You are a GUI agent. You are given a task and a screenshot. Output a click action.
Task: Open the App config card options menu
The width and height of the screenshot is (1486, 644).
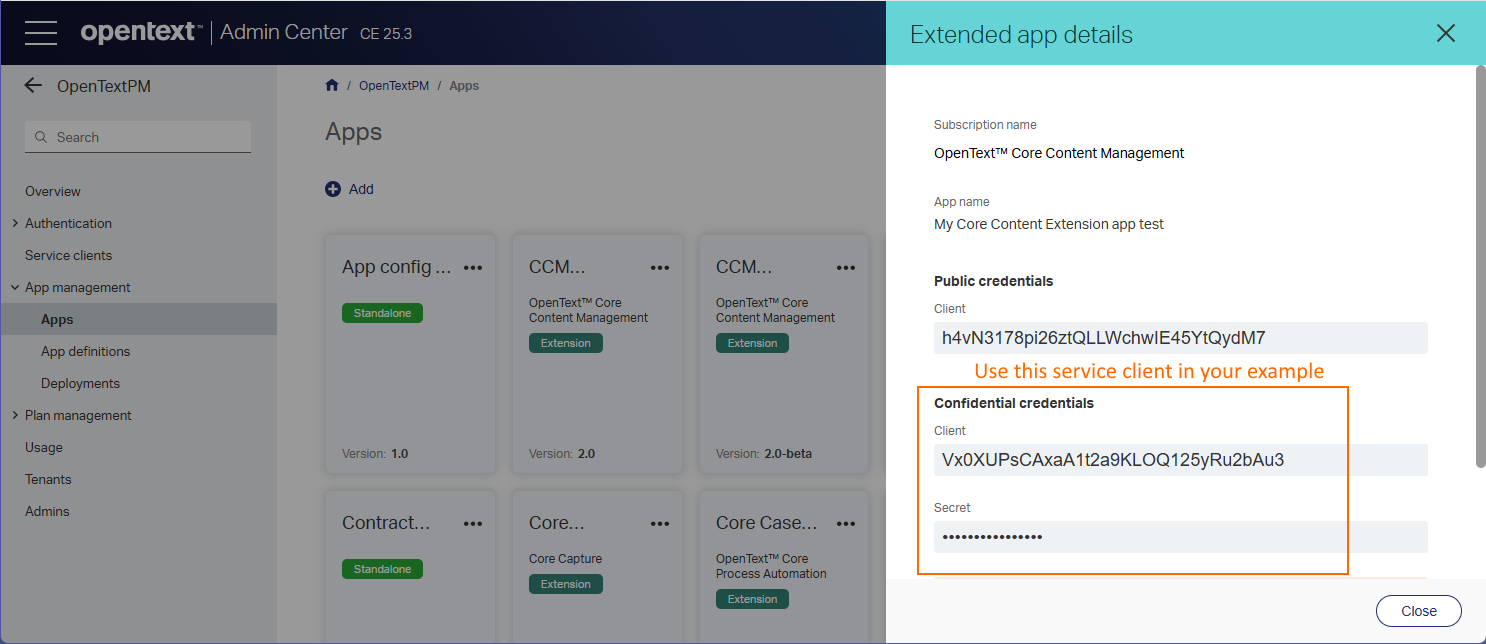point(473,267)
